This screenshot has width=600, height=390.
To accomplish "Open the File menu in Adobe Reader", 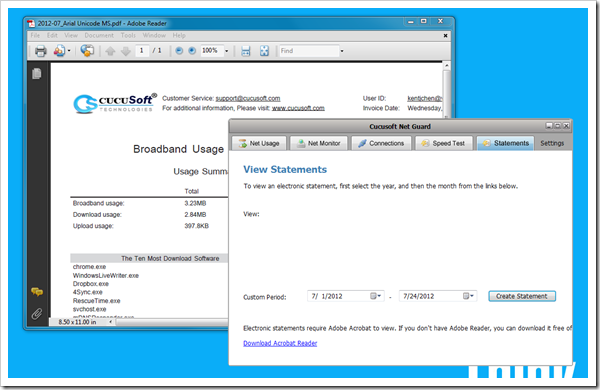I will coord(35,35).
